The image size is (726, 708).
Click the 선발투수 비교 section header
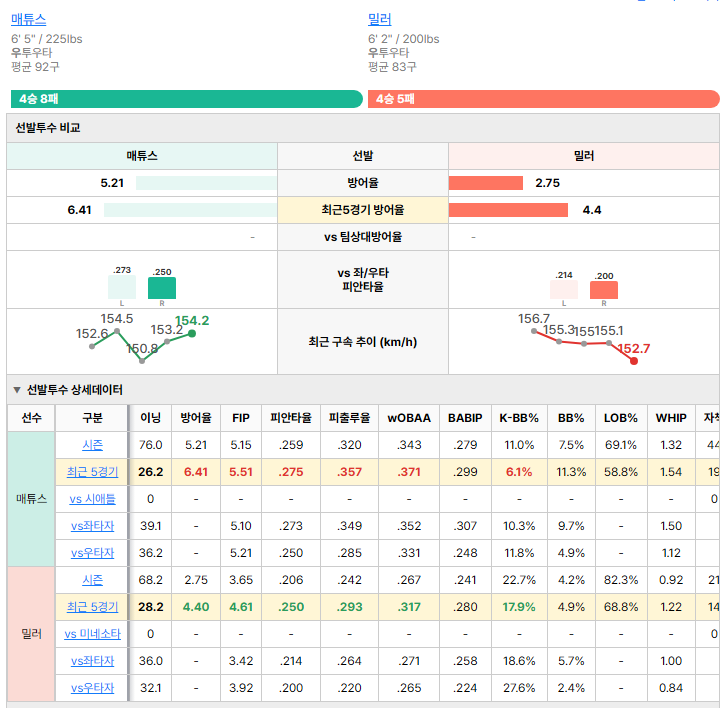pos(363,128)
